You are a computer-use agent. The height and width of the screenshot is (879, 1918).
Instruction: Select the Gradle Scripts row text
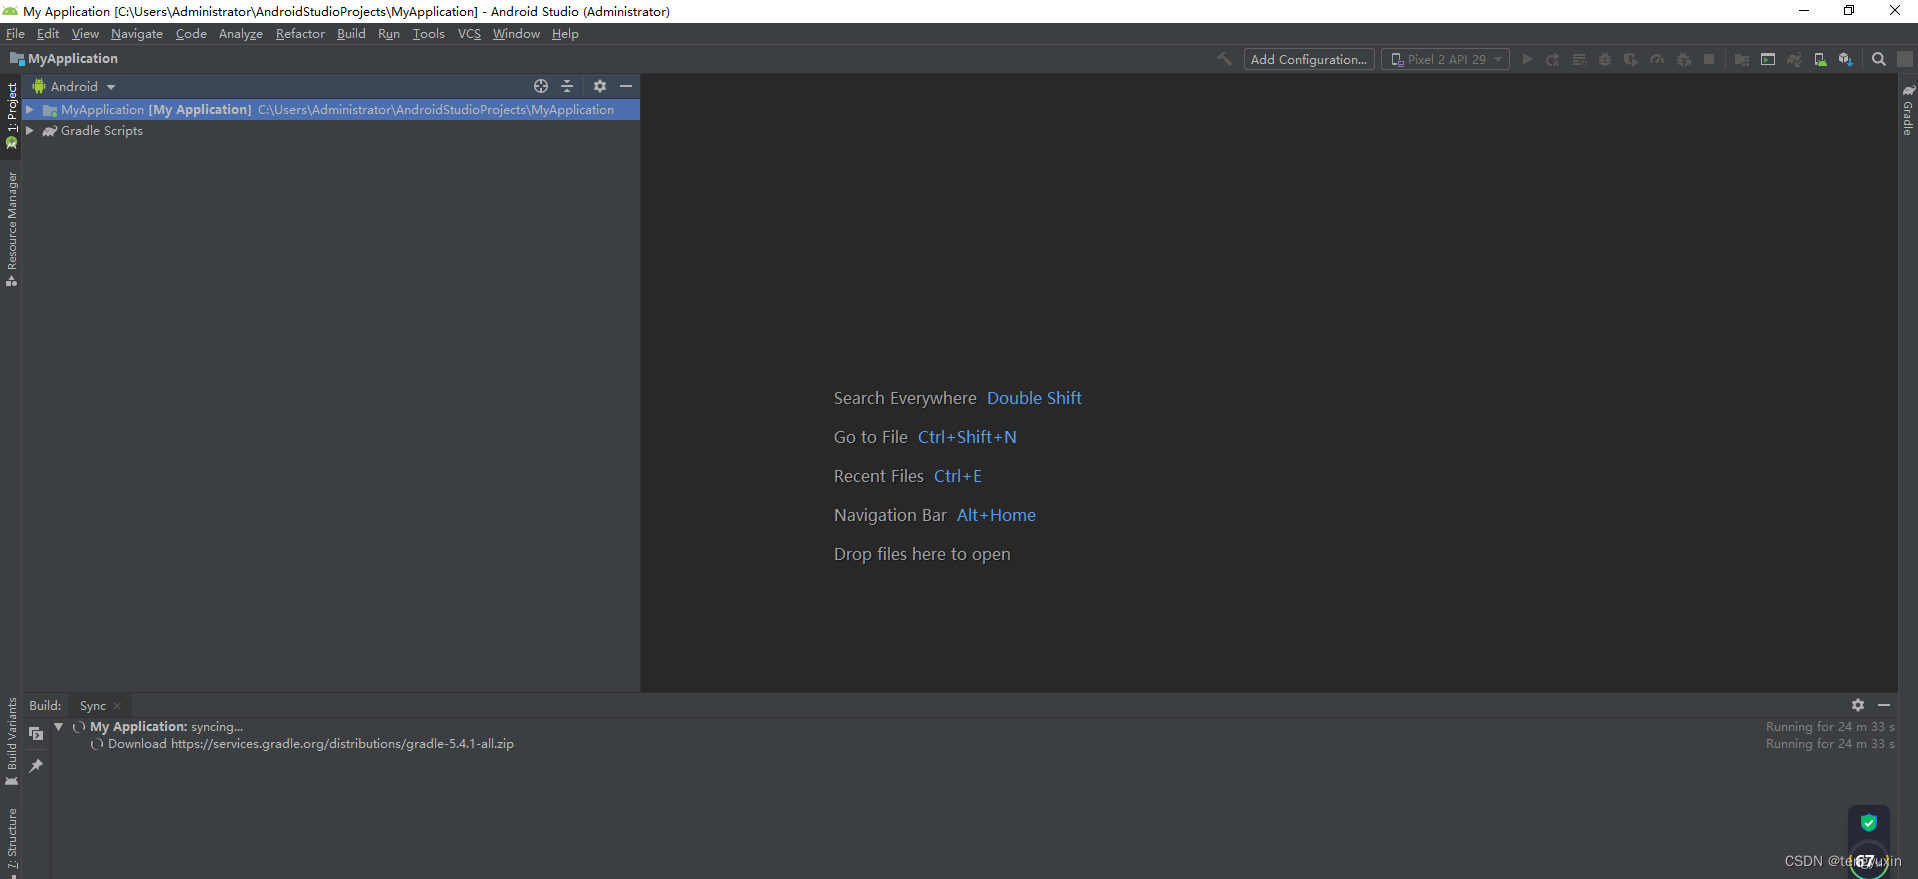102,131
